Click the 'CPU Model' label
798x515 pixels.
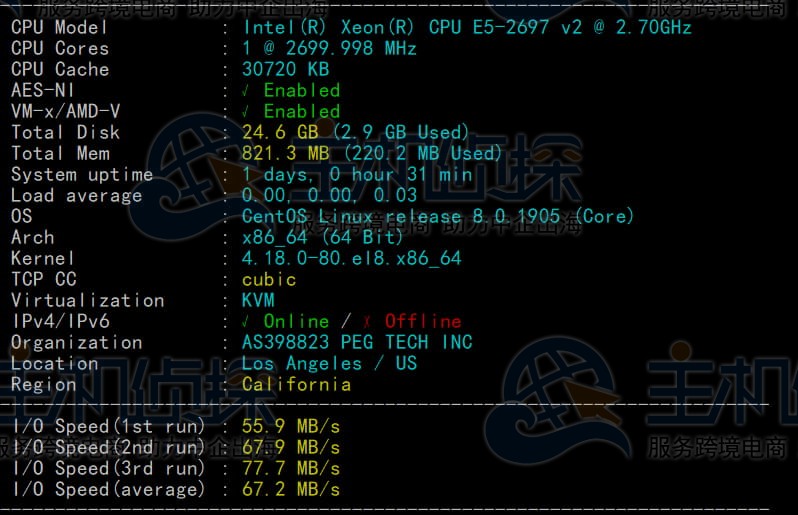59,27
